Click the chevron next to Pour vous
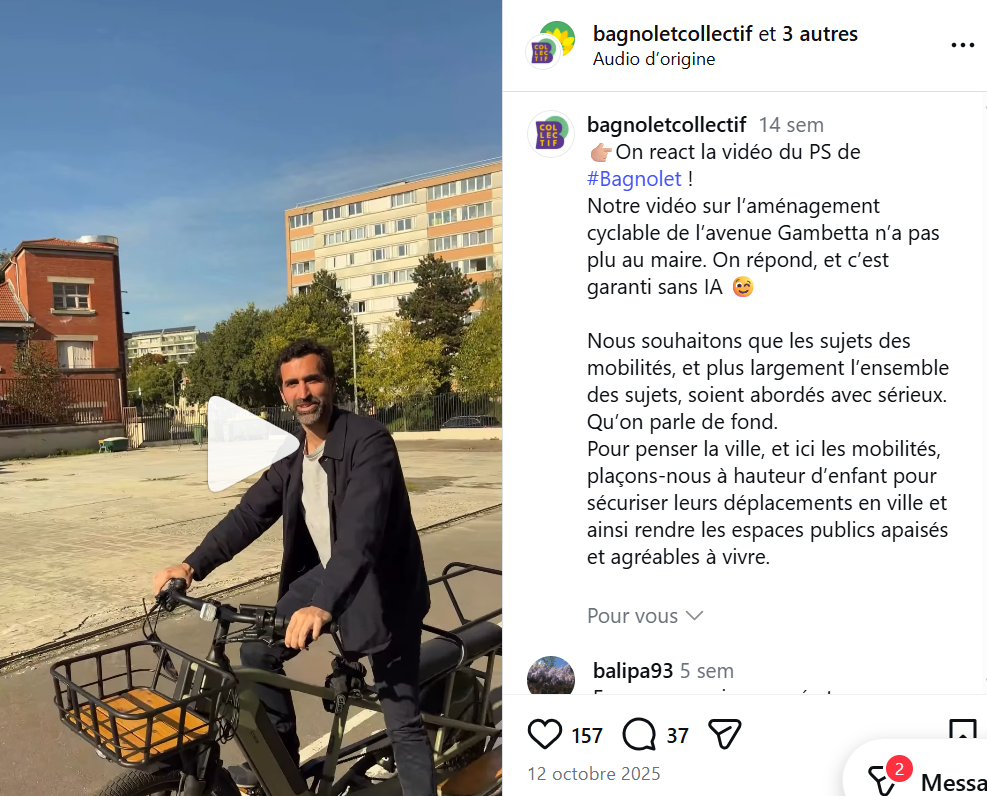 tap(694, 615)
